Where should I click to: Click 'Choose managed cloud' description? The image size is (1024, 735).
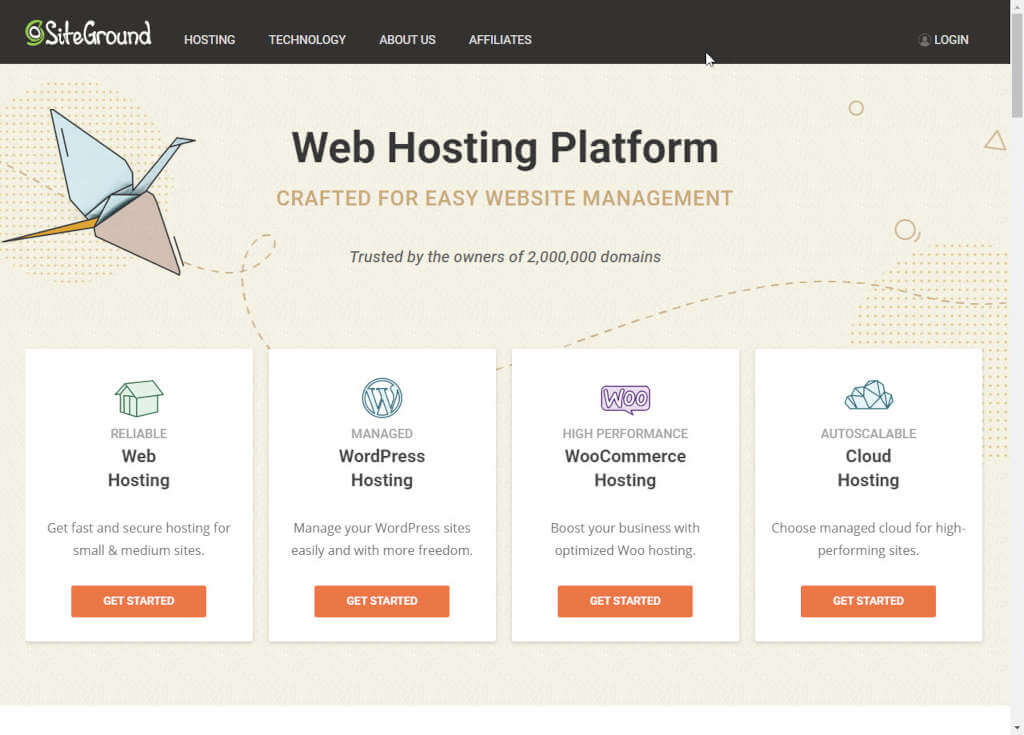[x=868, y=539]
